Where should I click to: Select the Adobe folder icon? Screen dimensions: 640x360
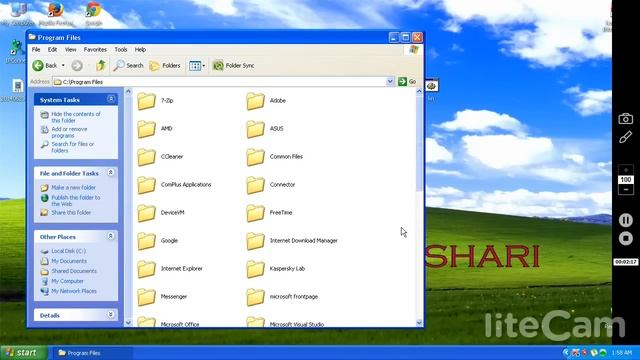coord(256,101)
